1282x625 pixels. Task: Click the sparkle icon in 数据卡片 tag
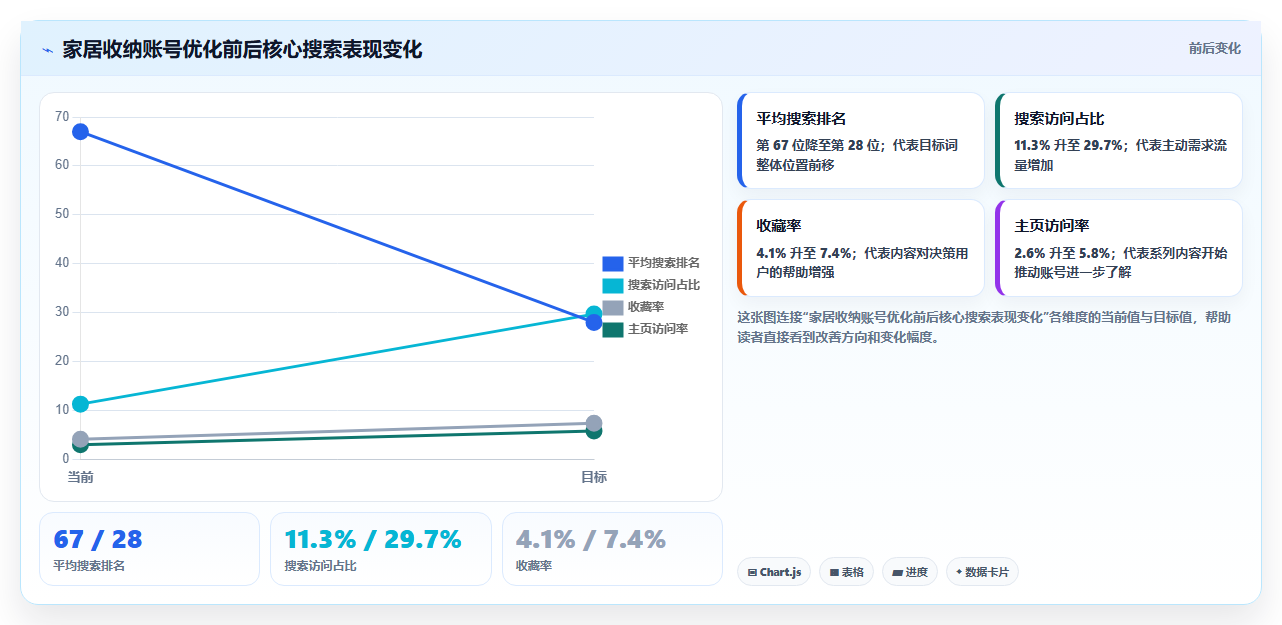pyautogui.click(x=959, y=572)
